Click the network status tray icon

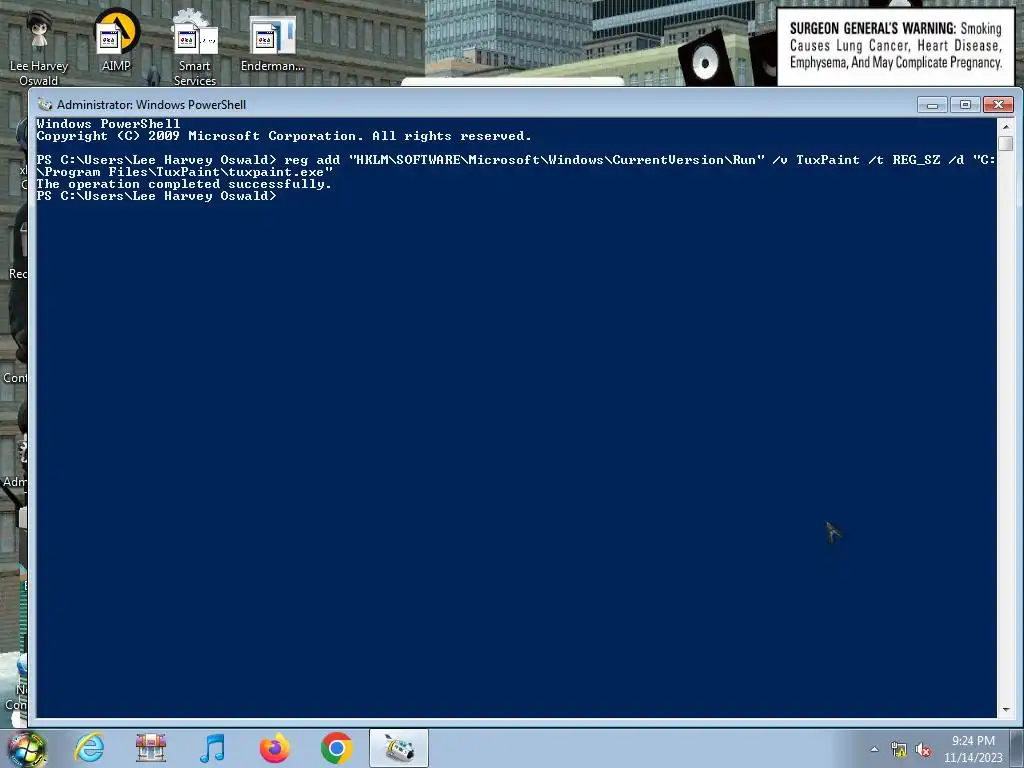coord(899,750)
